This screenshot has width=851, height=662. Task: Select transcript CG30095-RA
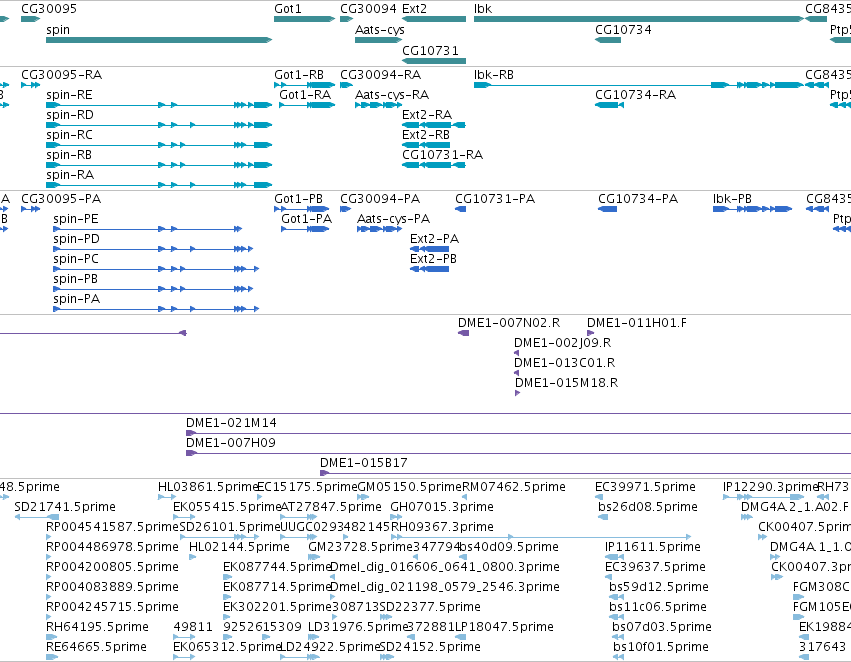pyautogui.click(x=30, y=85)
